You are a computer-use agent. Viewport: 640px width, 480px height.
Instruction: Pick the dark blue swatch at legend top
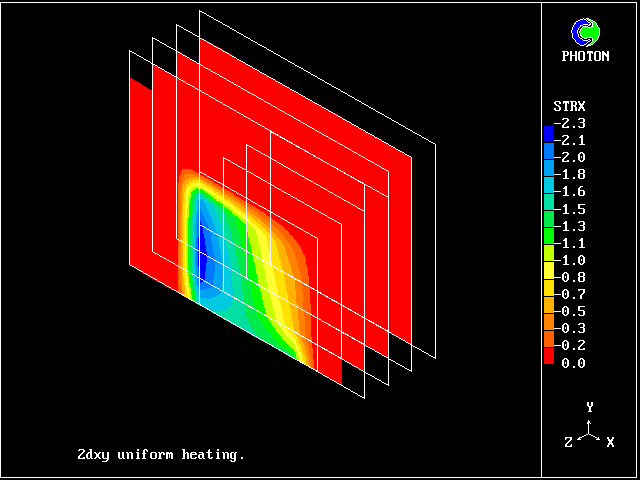coord(548,132)
